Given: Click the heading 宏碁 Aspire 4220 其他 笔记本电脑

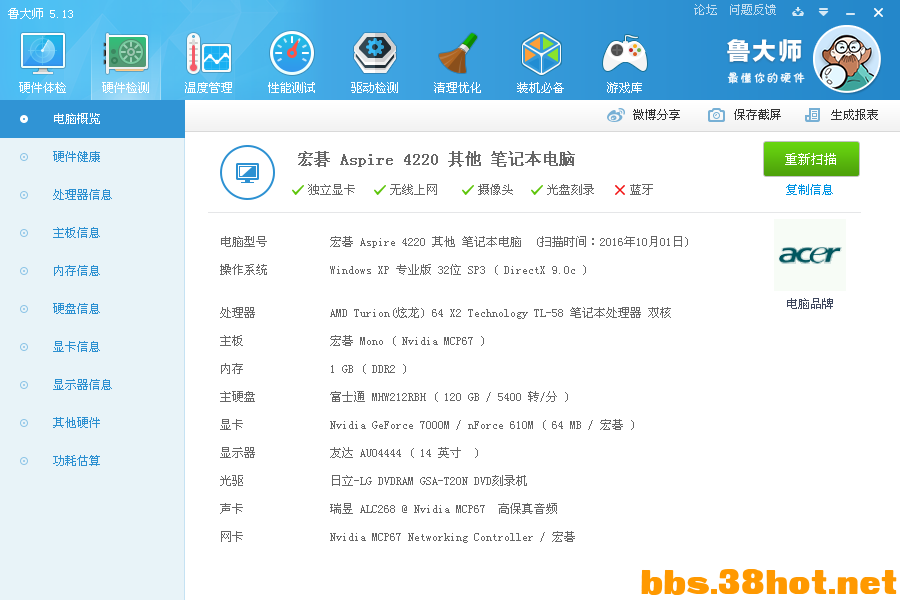Looking at the screenshot, I should pos(436,159).
